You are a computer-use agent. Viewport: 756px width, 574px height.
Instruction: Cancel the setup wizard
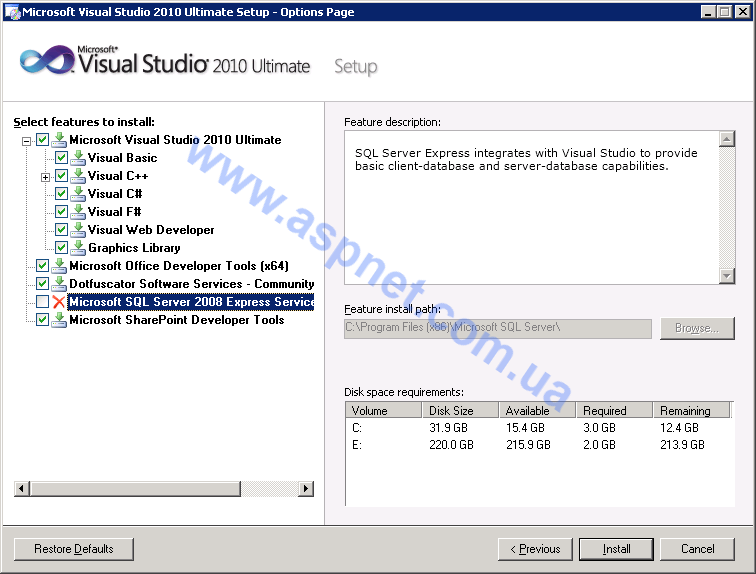697,549
